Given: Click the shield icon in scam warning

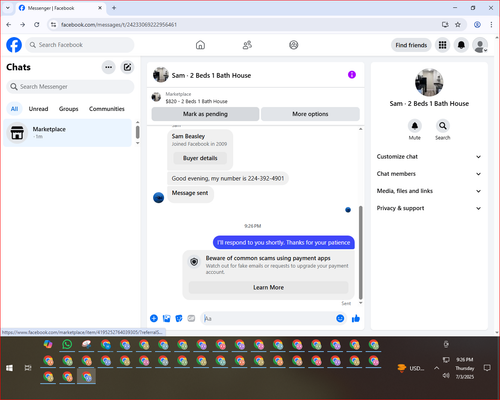Looking at the screenshot, I should (194, 262).
